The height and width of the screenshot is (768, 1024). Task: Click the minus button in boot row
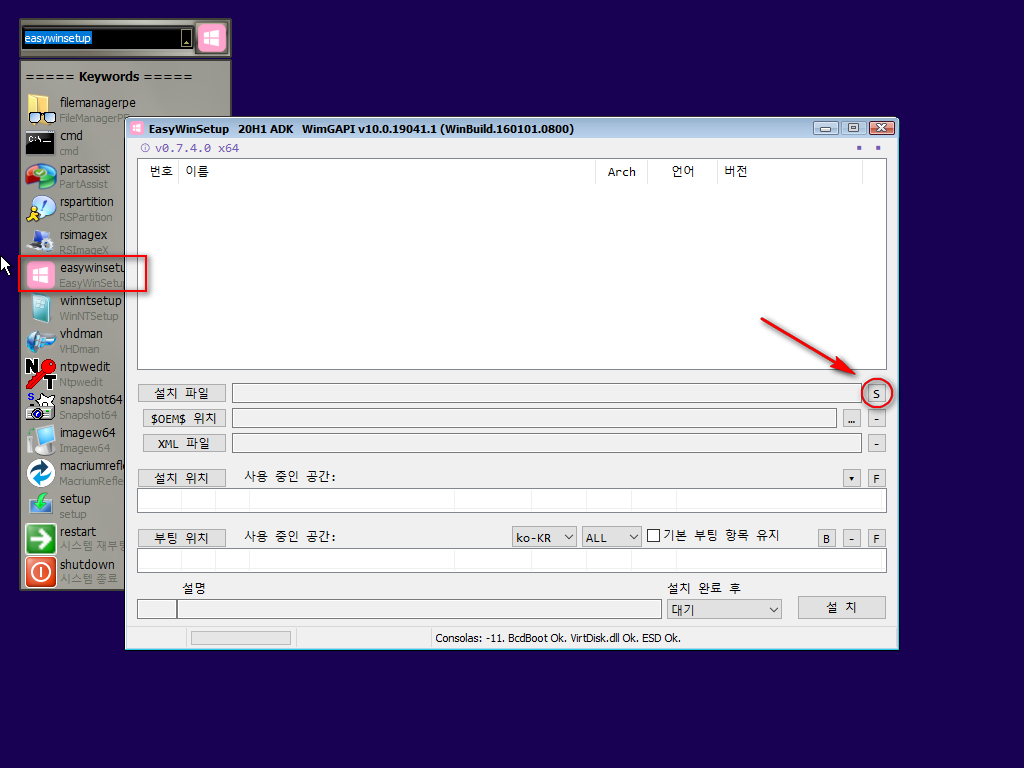852,538
